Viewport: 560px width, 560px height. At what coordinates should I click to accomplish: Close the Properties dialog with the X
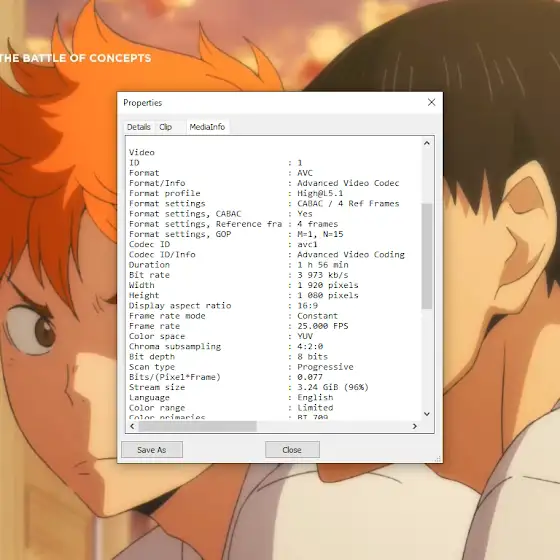[431, 102]
